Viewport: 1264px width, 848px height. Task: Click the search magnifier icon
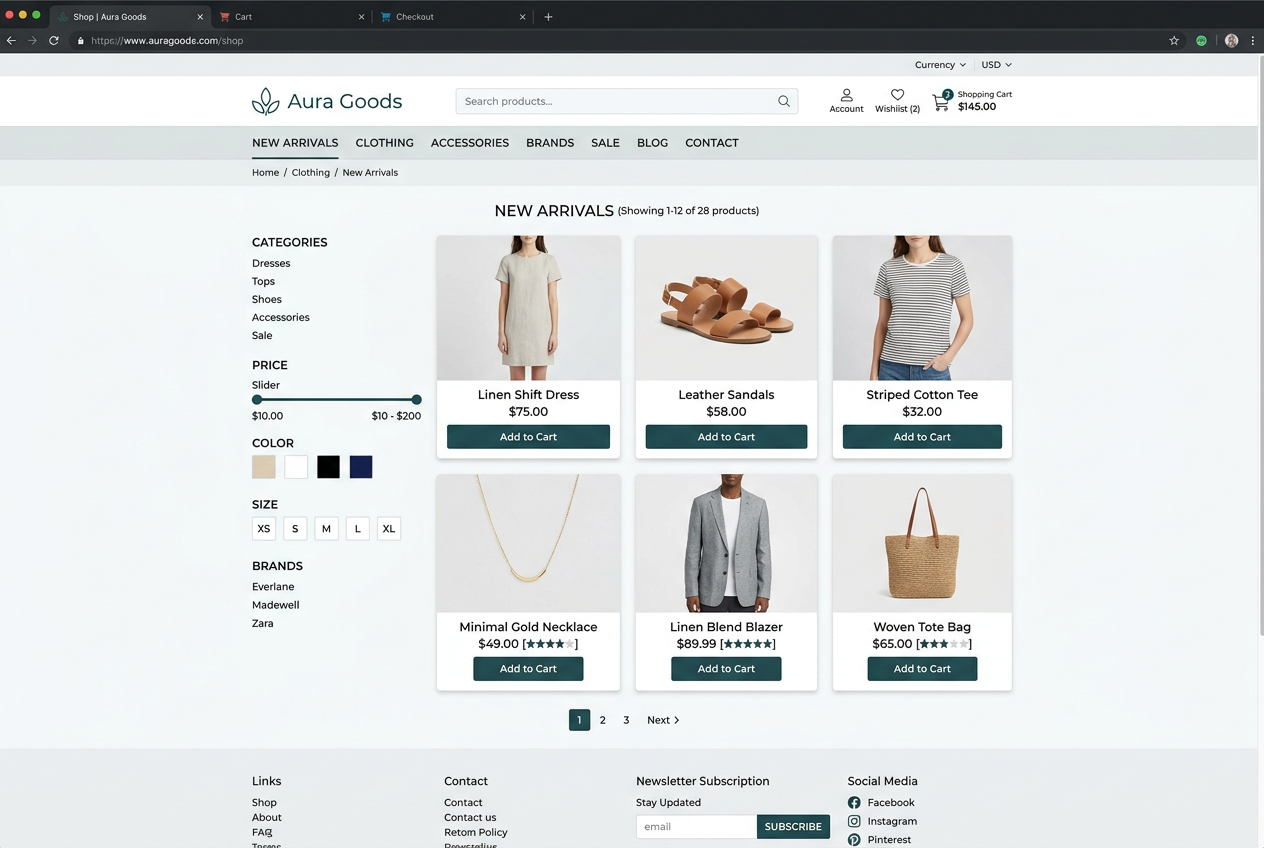784,101
